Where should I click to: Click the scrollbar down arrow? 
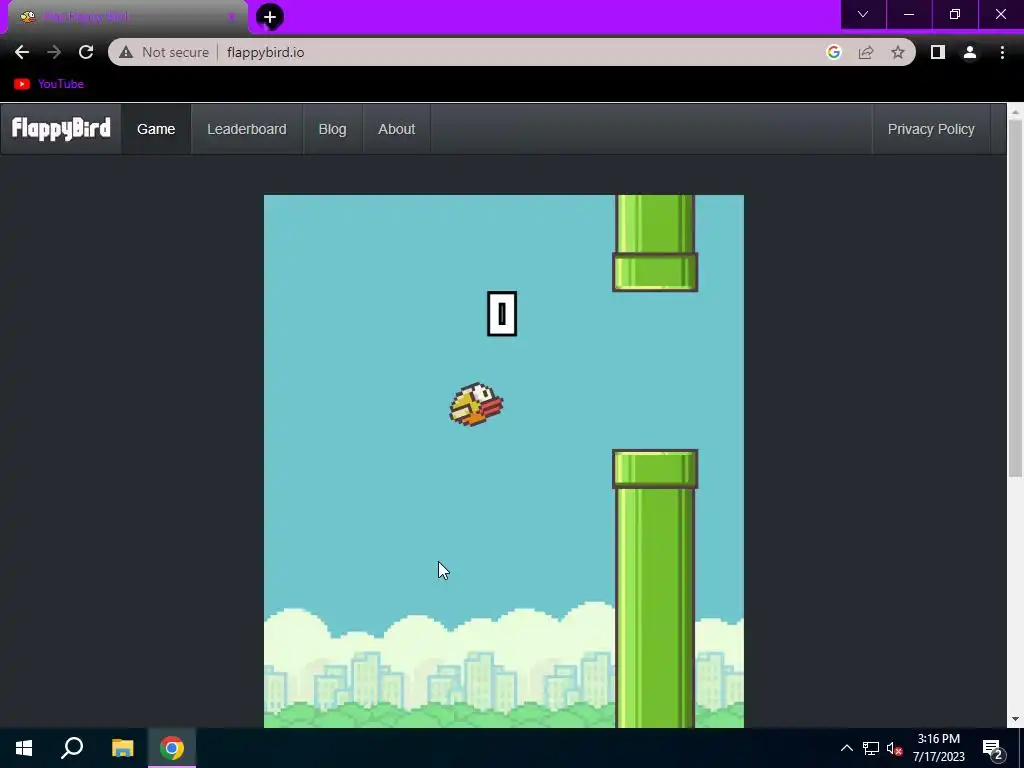(x=1016, y=719)
